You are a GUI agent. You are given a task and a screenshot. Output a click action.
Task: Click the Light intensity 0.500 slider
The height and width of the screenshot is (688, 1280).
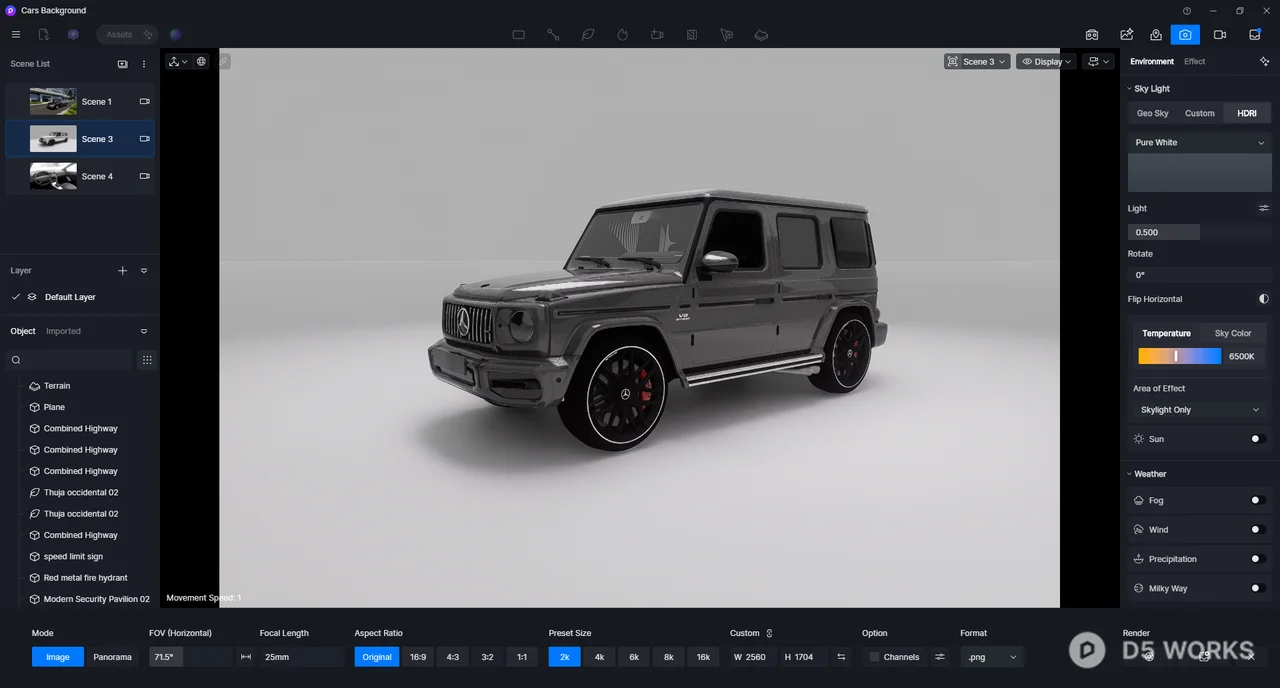coord(1200,232)
